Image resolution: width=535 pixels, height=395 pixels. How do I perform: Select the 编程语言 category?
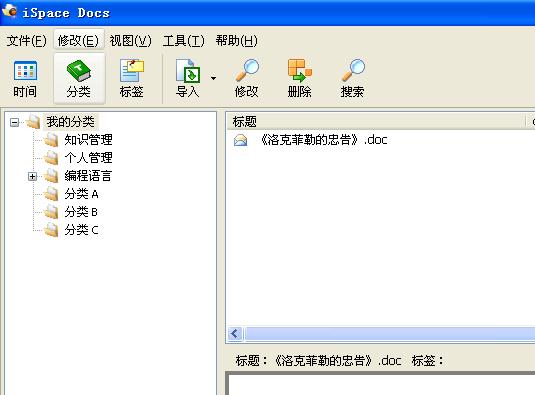(x=88, y=176)
